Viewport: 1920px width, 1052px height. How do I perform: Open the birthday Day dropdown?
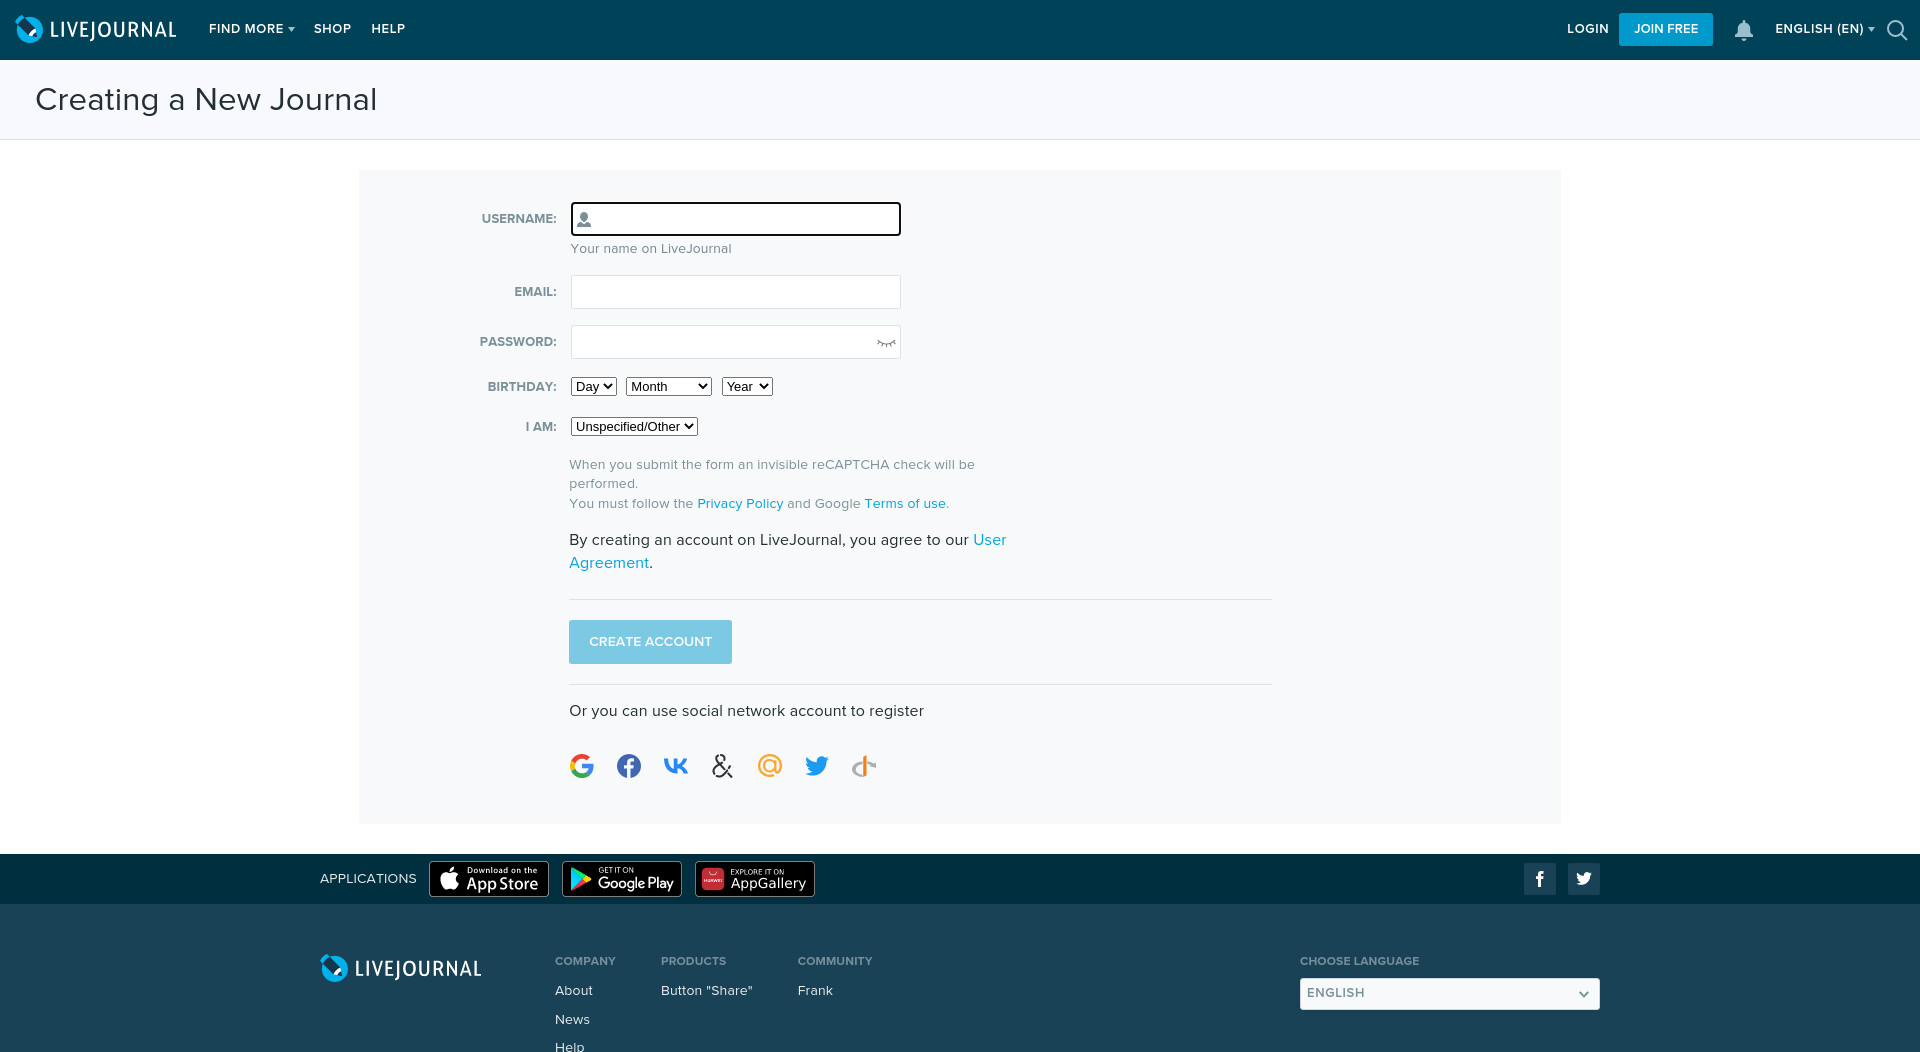594,387
